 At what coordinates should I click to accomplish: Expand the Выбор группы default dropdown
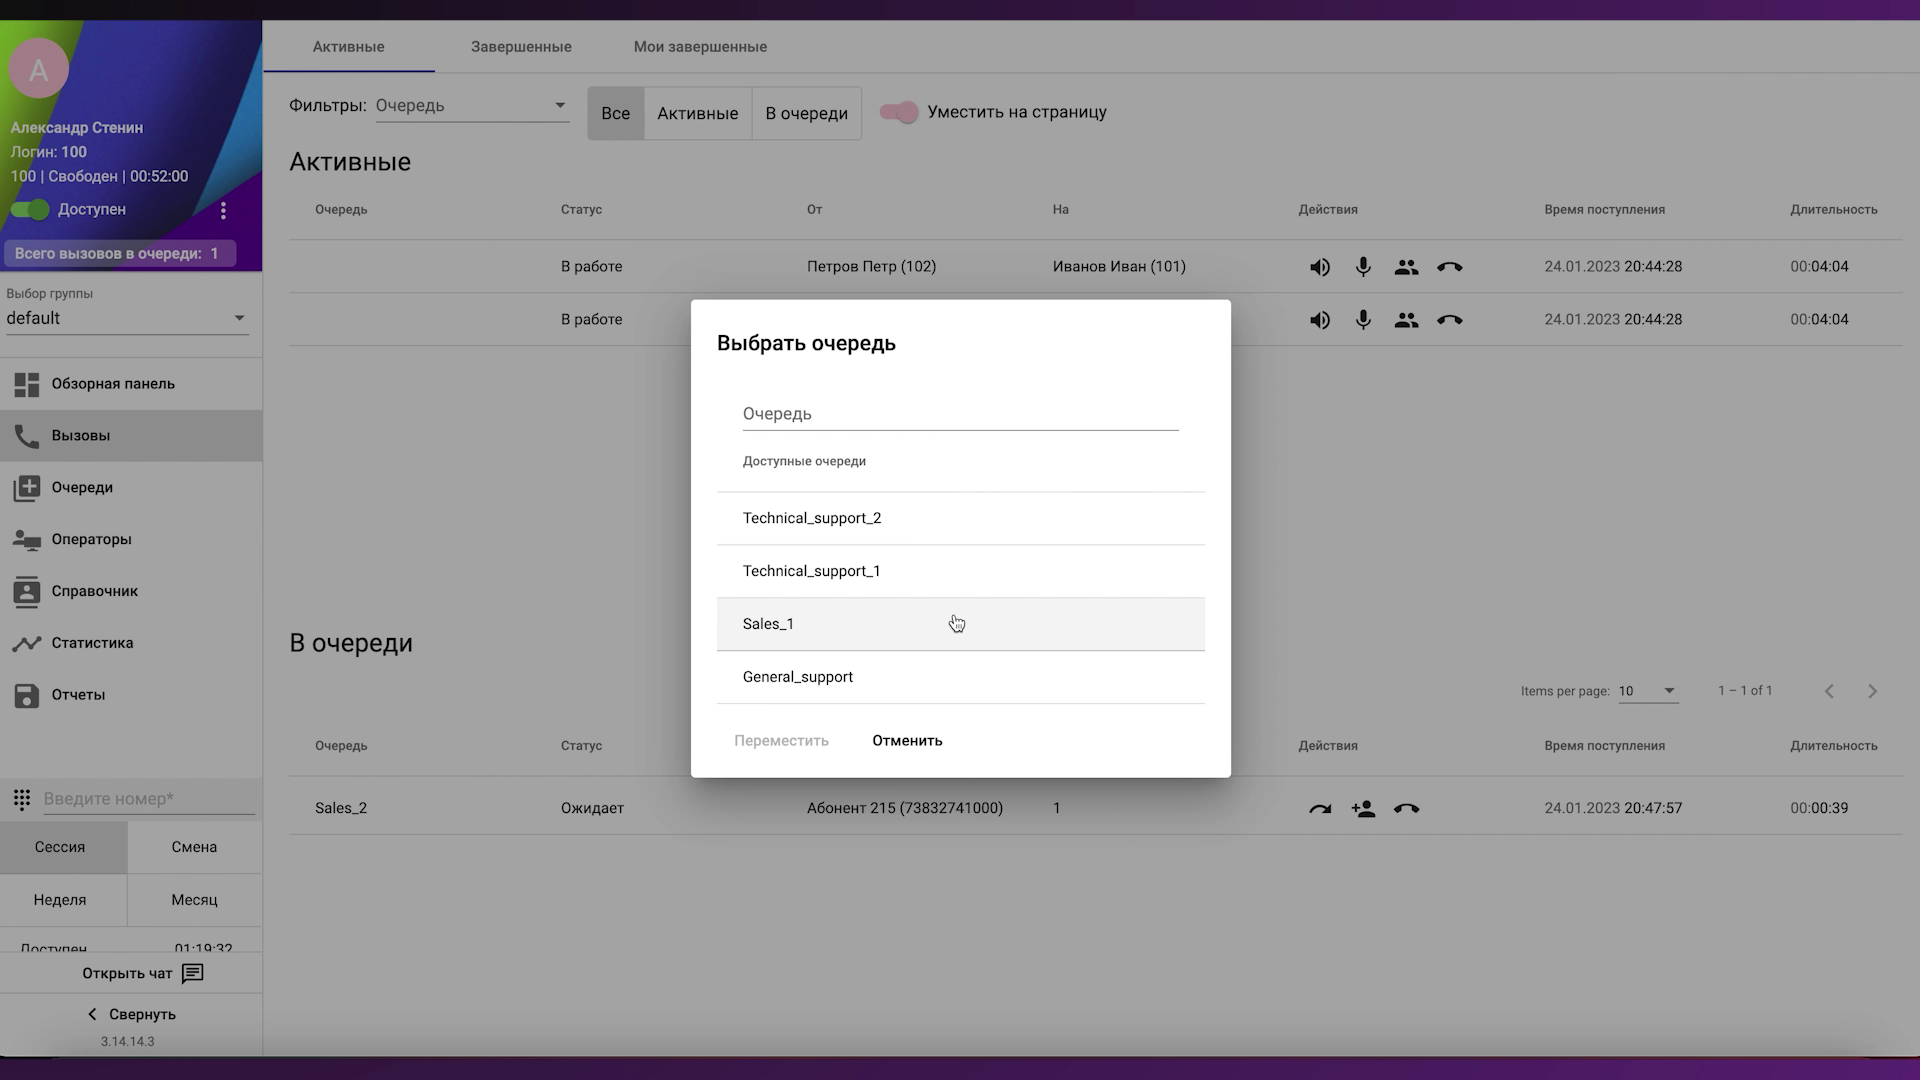[x=126, y=318]
